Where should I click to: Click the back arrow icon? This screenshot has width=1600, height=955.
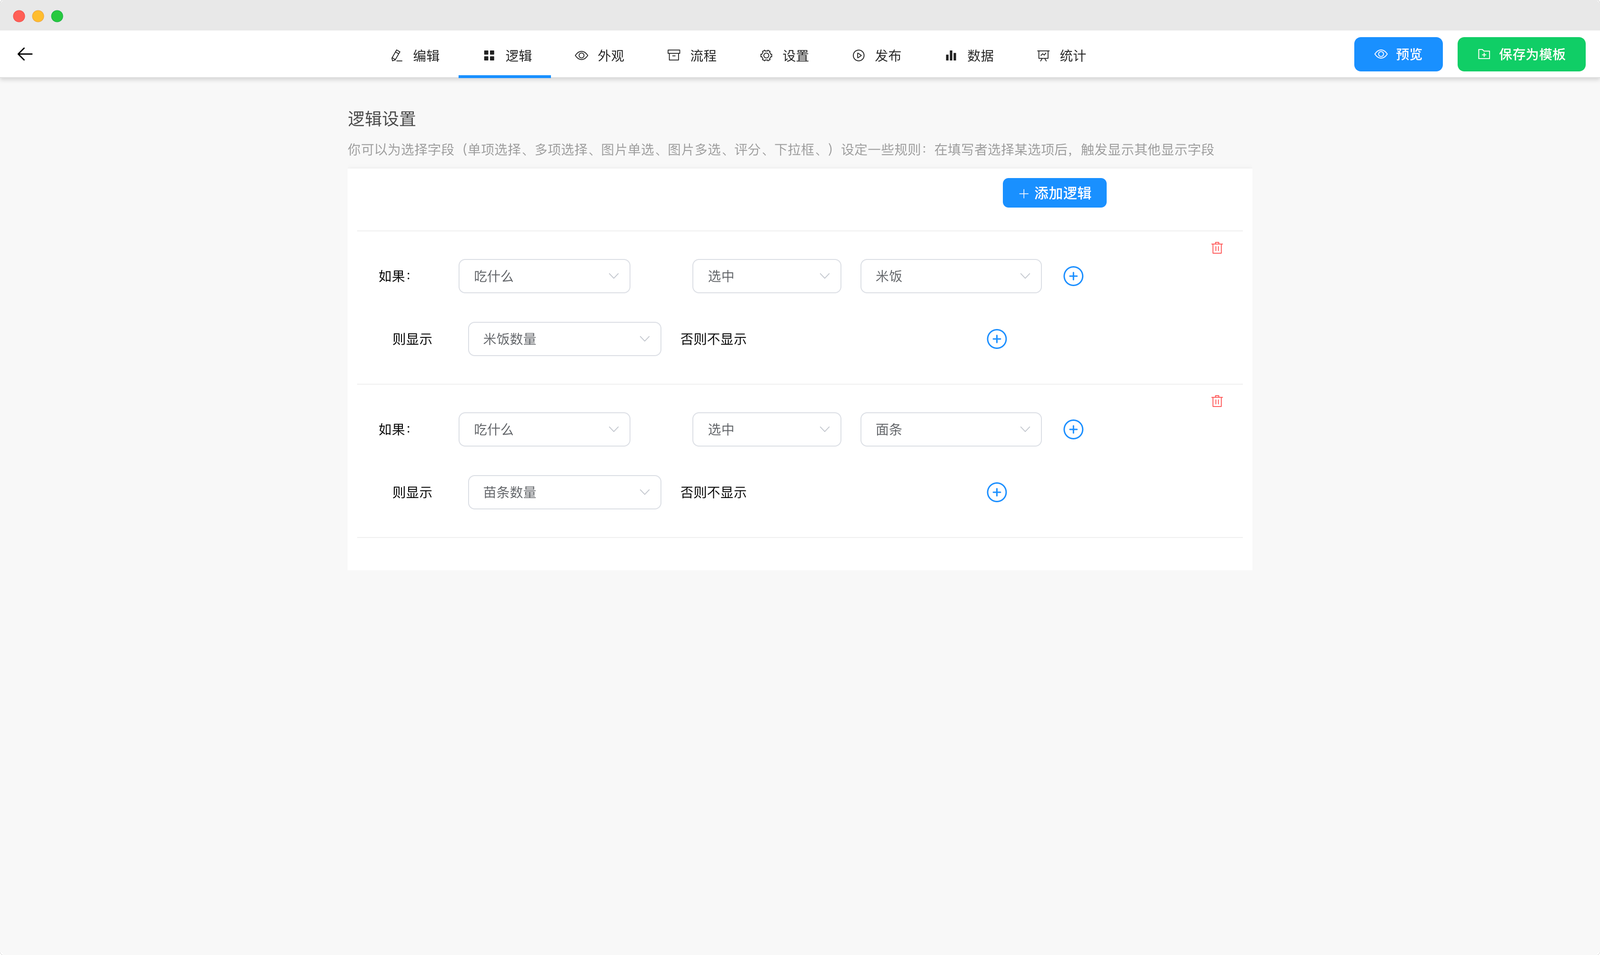(x=25, y=54)
